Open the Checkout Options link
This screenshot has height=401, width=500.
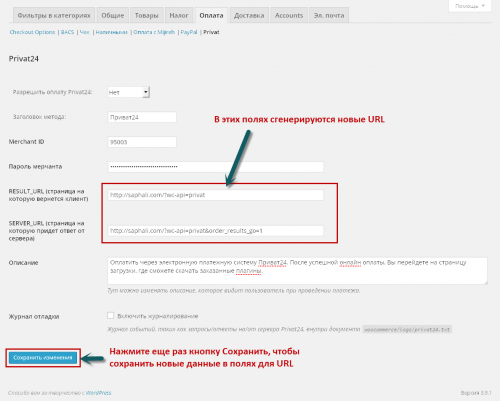click(x=32, y=32)
